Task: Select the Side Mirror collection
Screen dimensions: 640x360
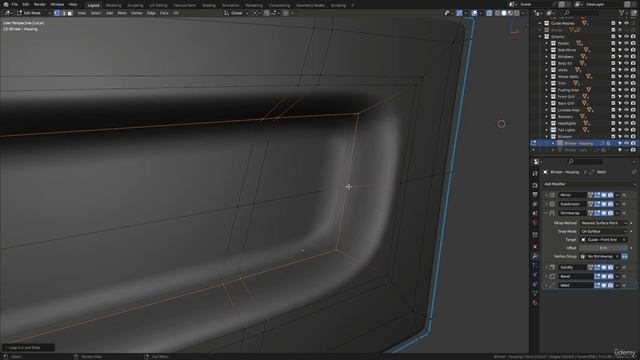Action: pos(567,50)
